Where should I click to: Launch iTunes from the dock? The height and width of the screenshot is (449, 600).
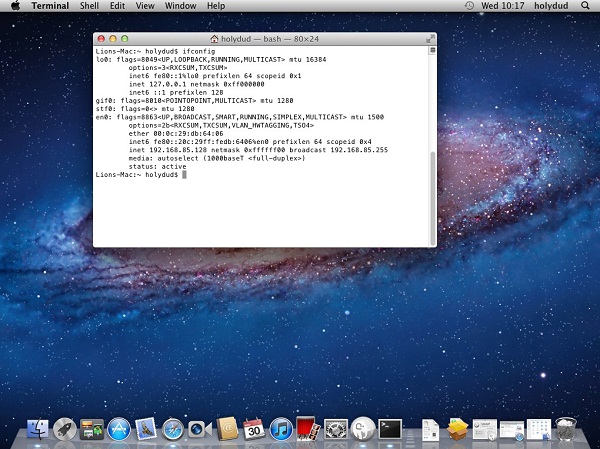tap(281, 430)
